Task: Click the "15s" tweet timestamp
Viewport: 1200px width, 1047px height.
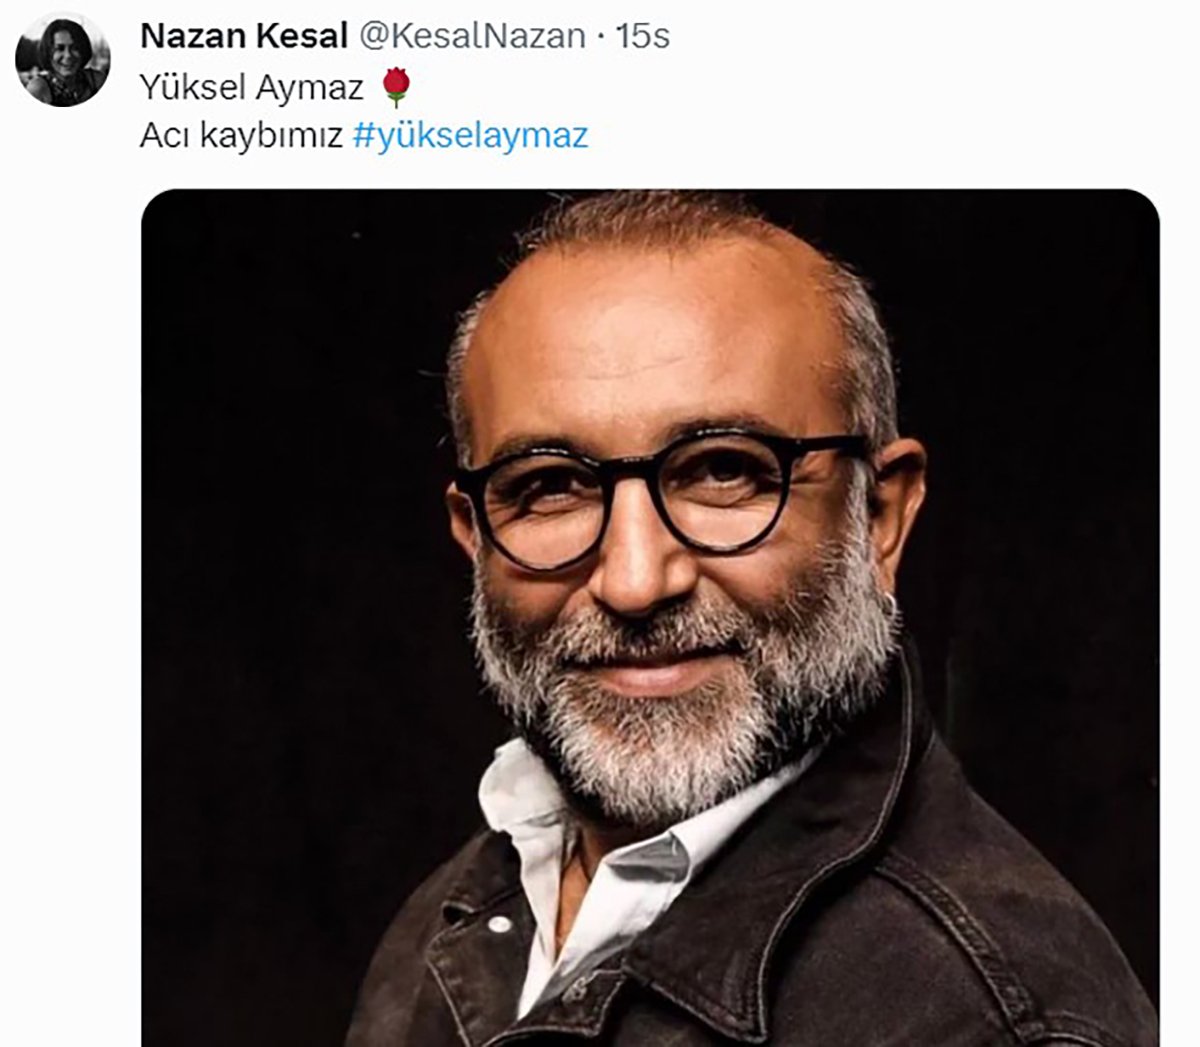Action: click(642, 36)
